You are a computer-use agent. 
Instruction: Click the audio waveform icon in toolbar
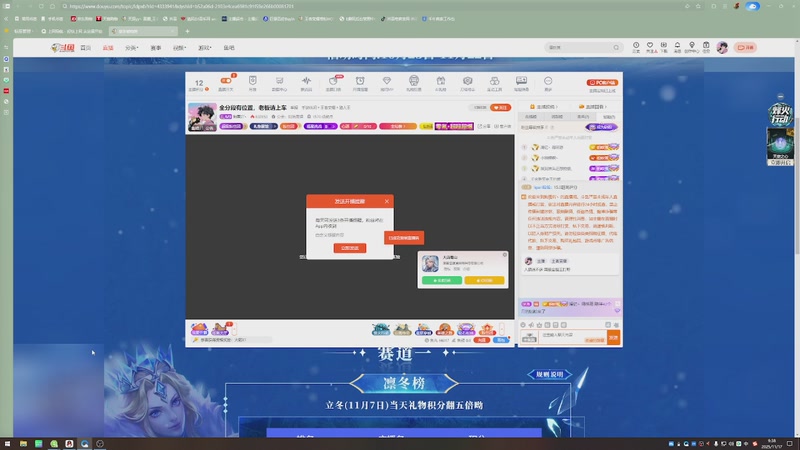click(x=306, y=81)
